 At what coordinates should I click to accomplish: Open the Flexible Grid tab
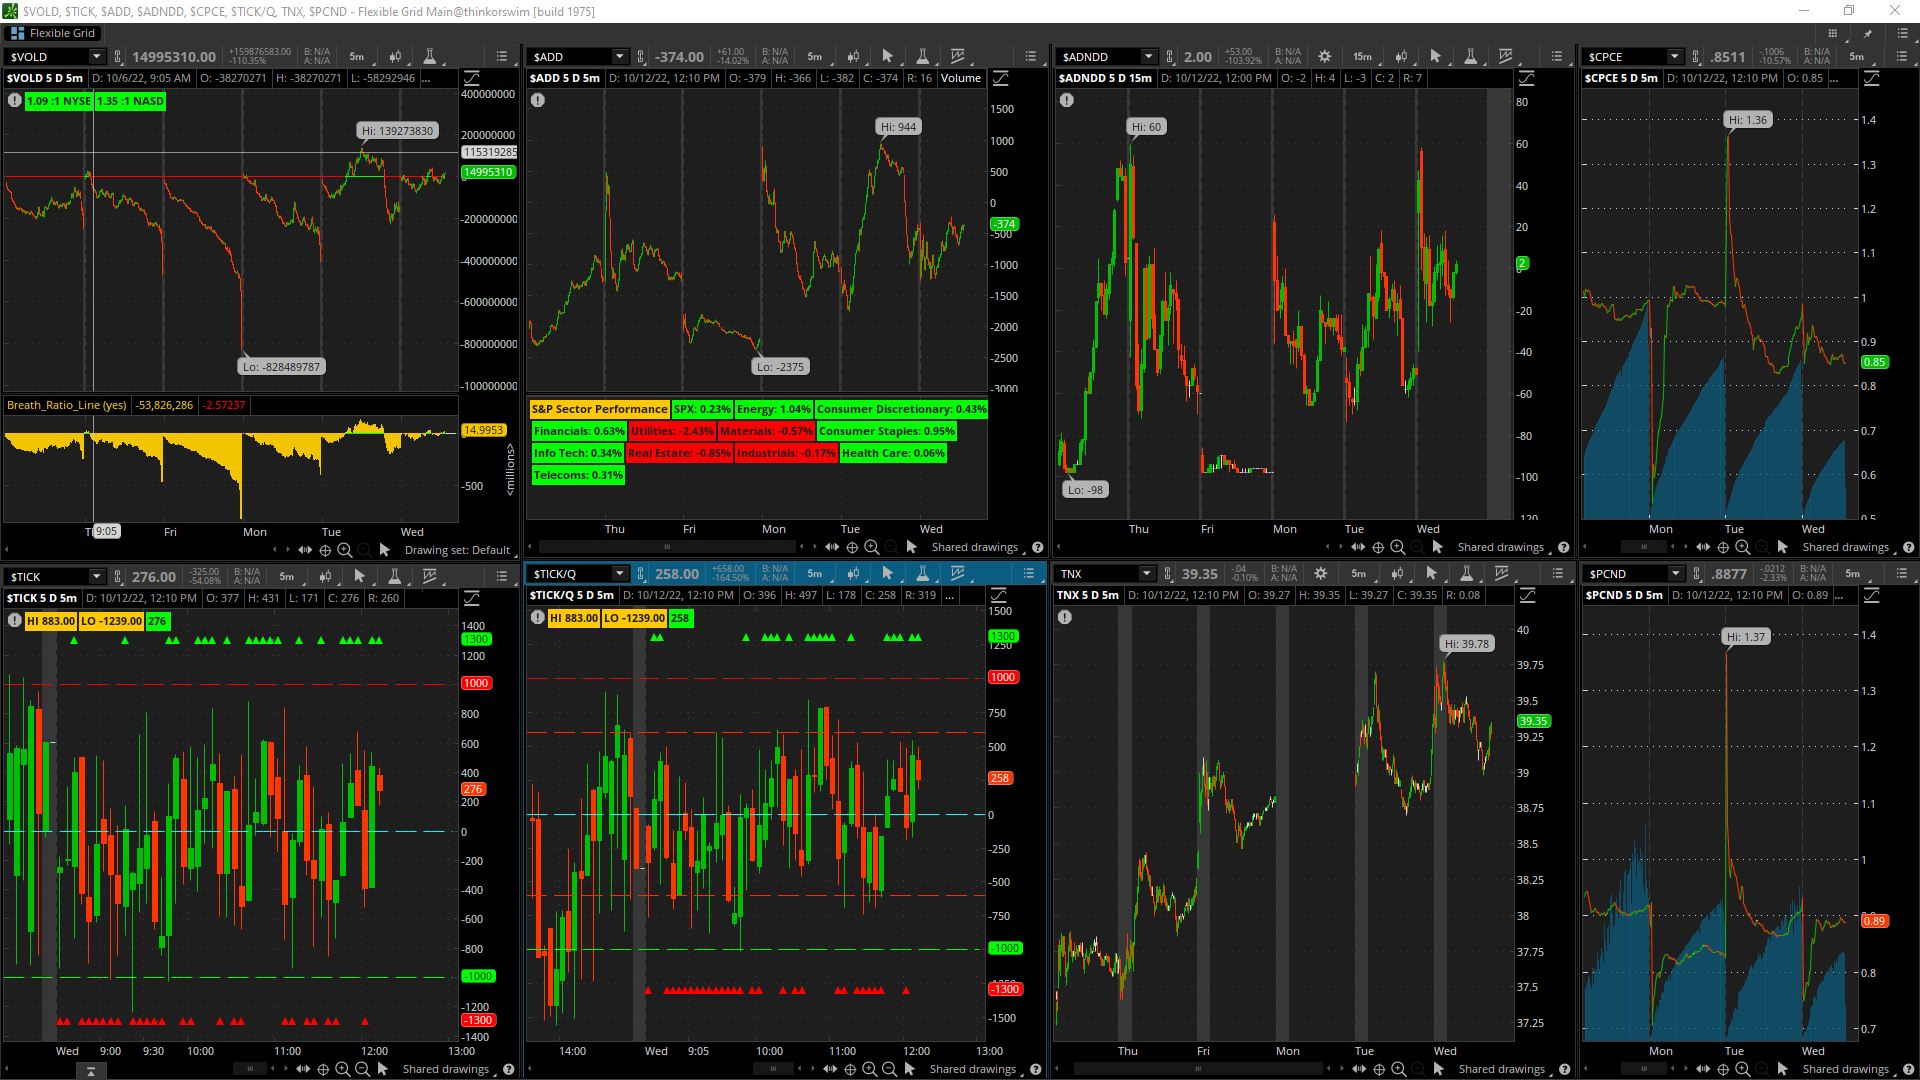tap(53, 33)
